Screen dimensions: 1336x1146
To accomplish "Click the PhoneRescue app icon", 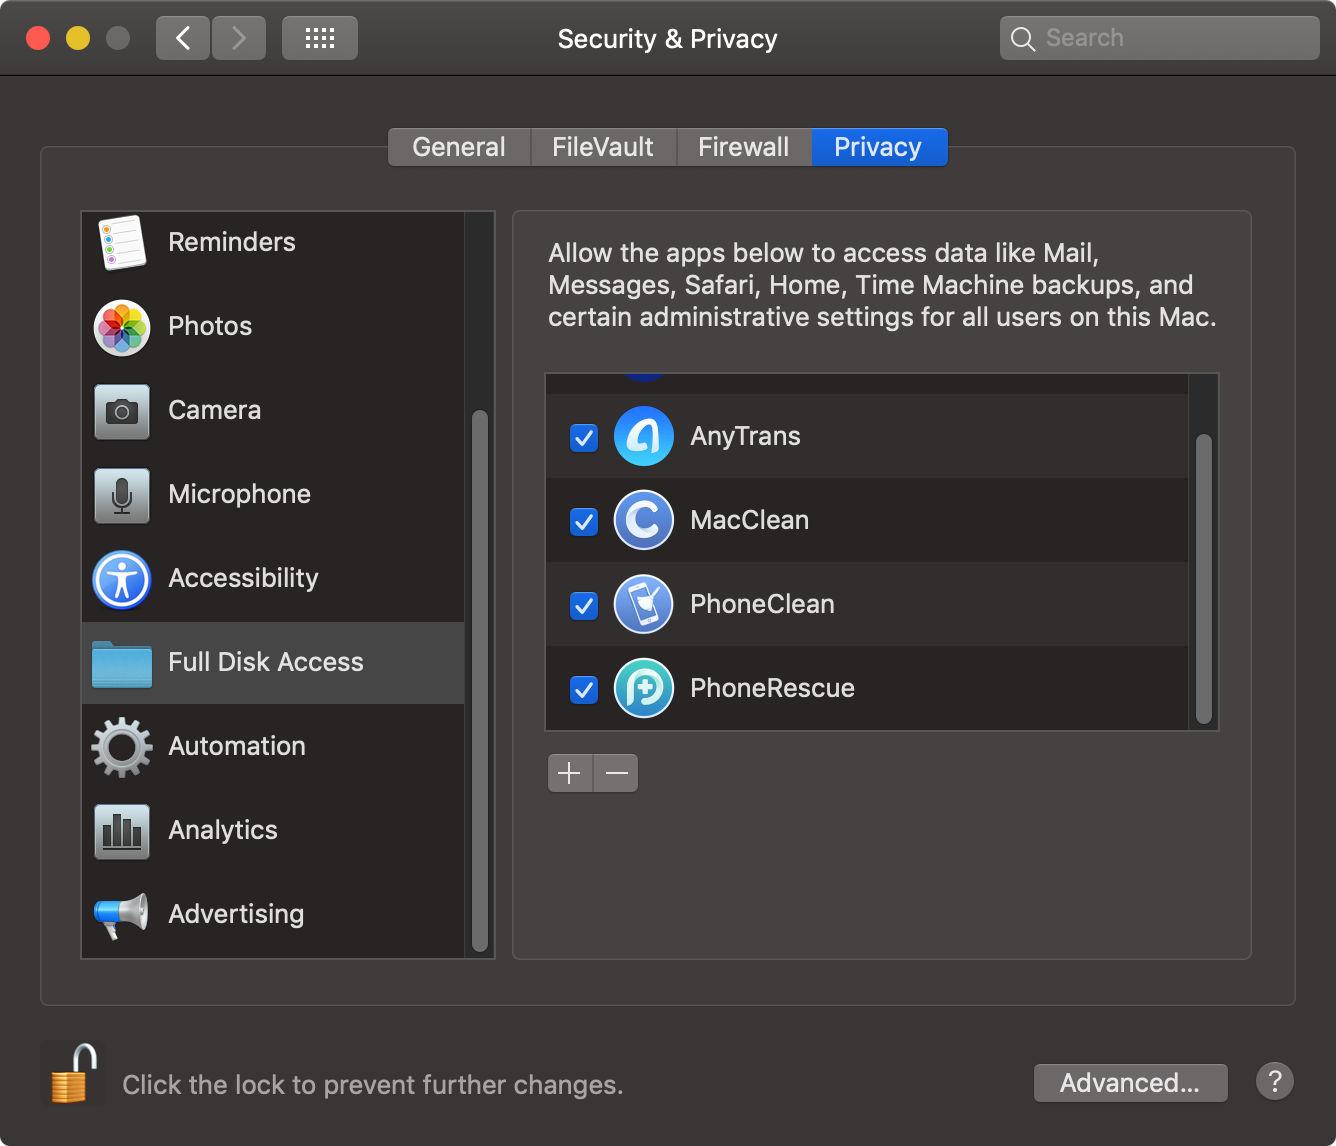I will coord(644,688).
